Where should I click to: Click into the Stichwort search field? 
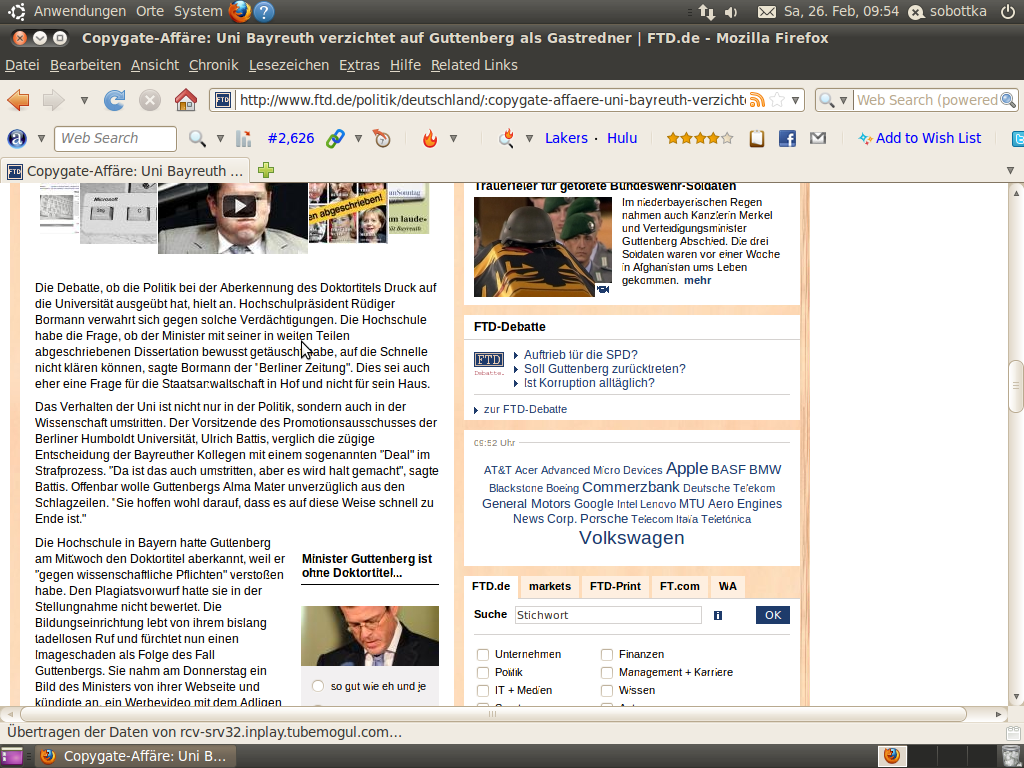(x=608, y=615)
